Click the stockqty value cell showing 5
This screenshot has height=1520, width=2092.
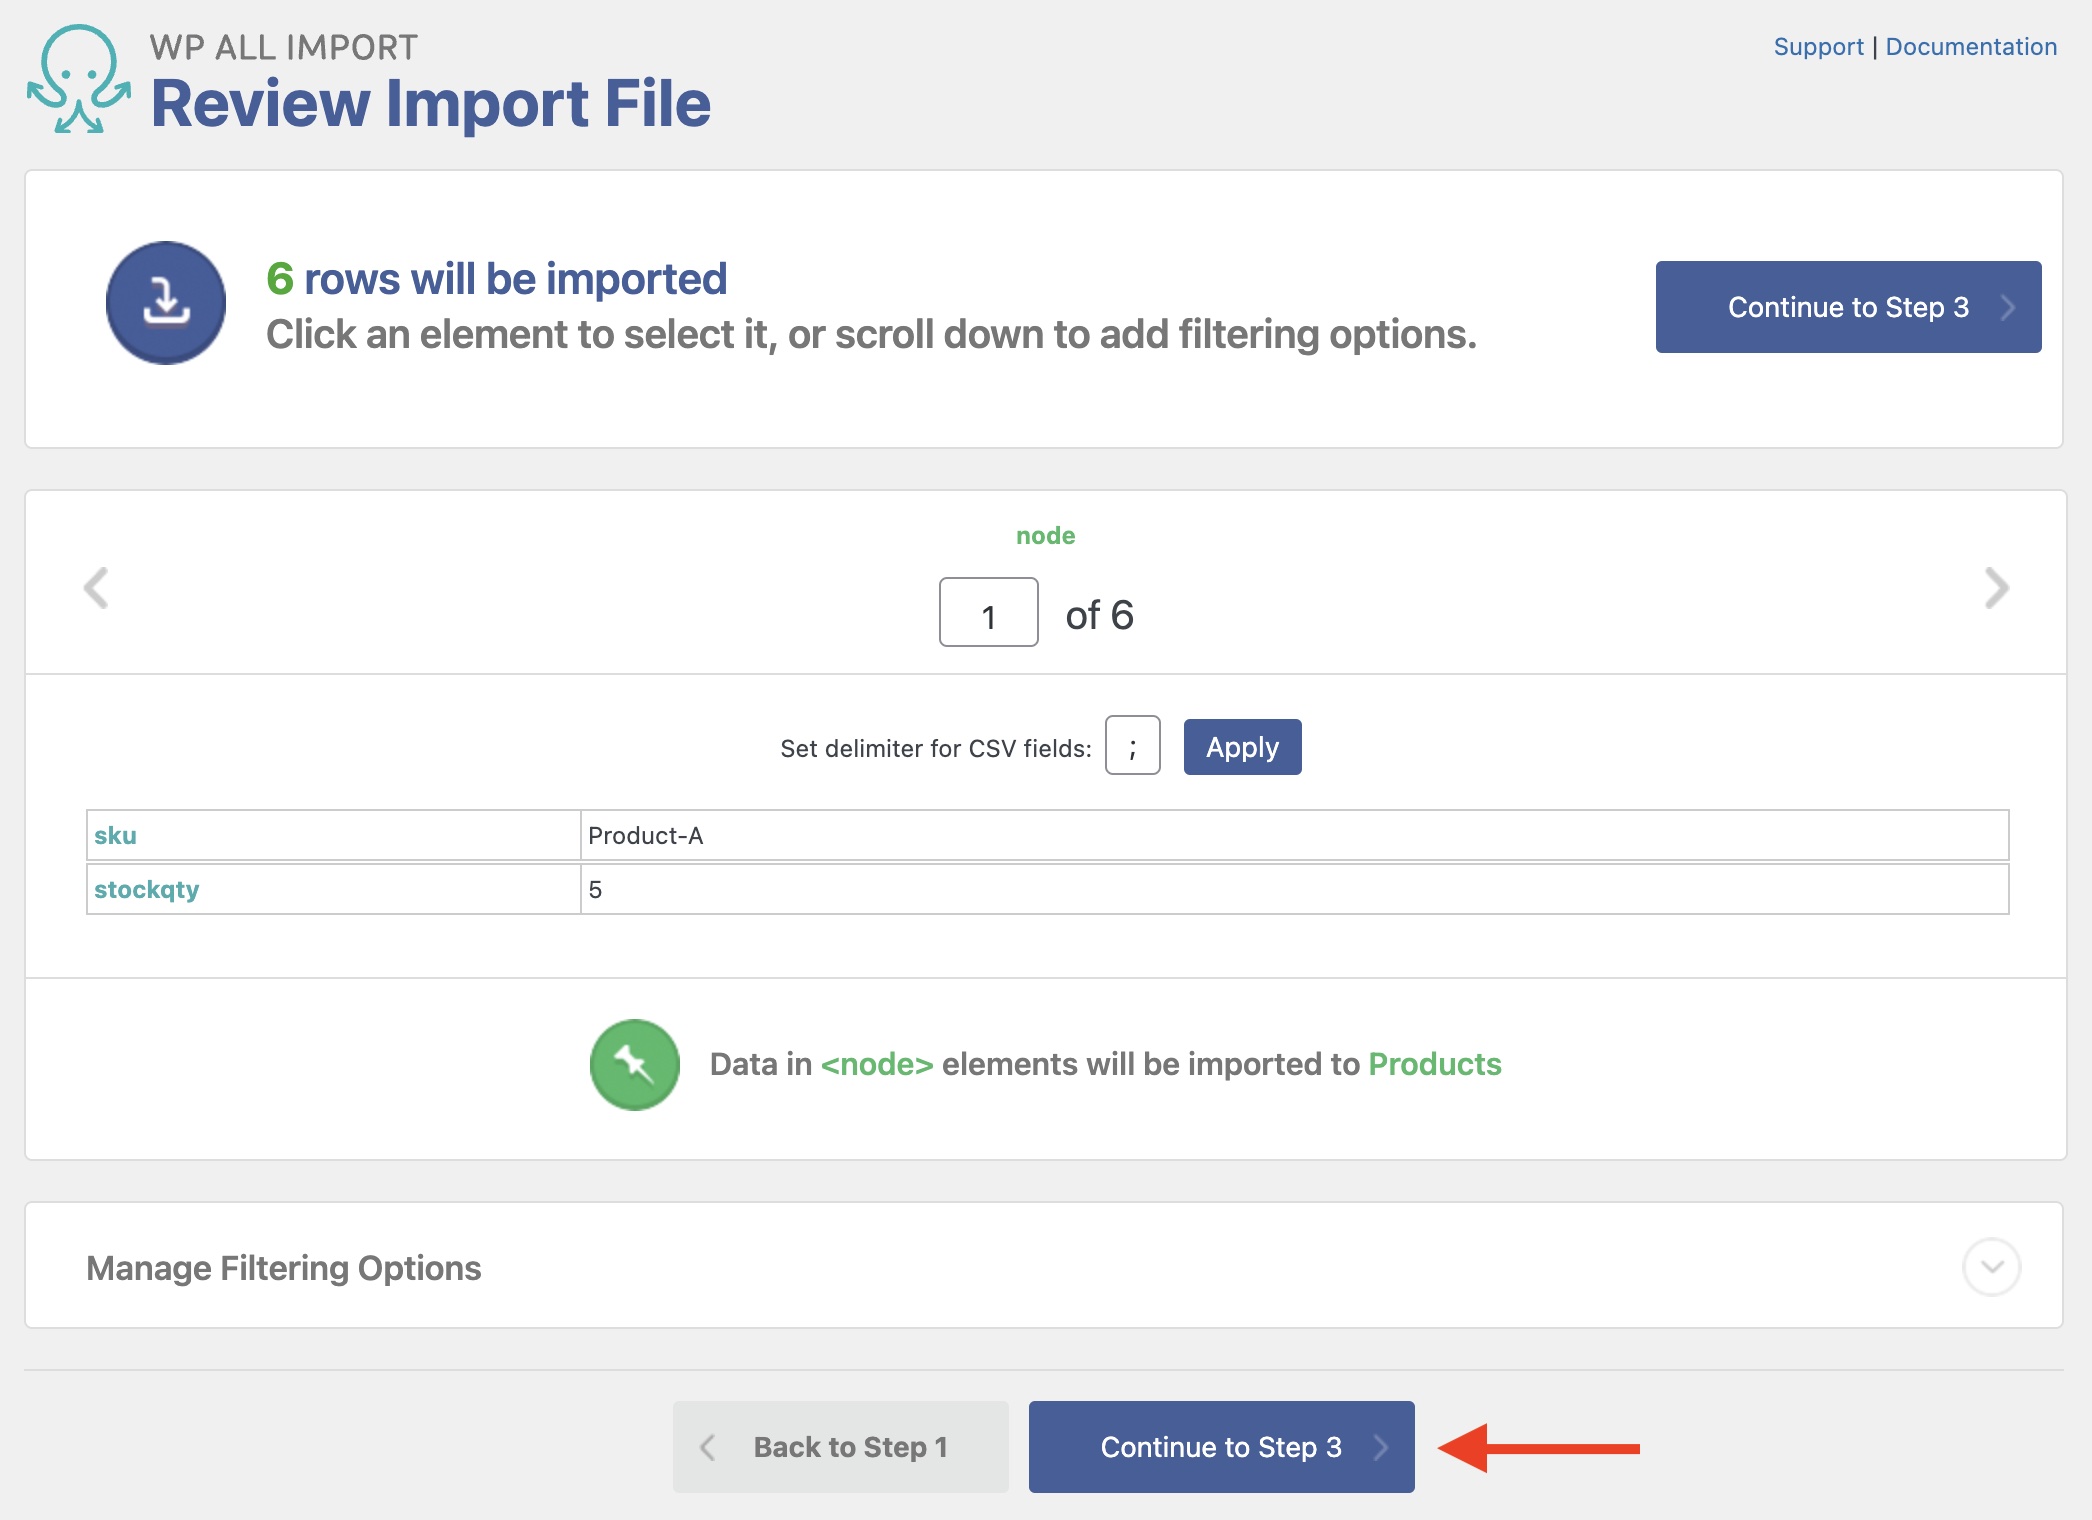click(x=596, y=889)
